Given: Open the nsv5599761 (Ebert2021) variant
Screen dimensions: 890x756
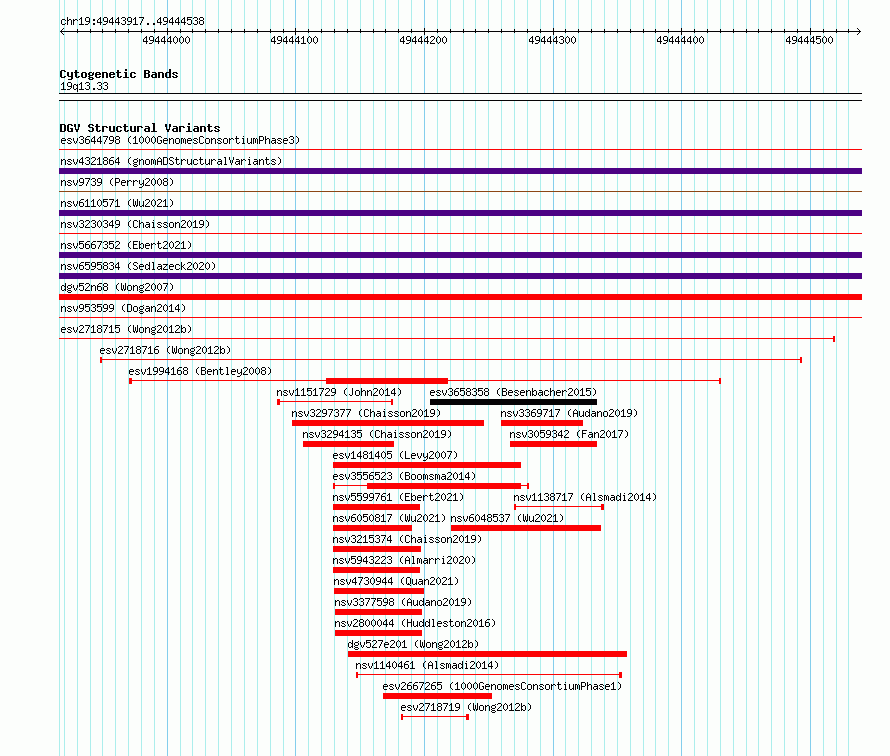Looking at the screenshot, I should [398, 497].
